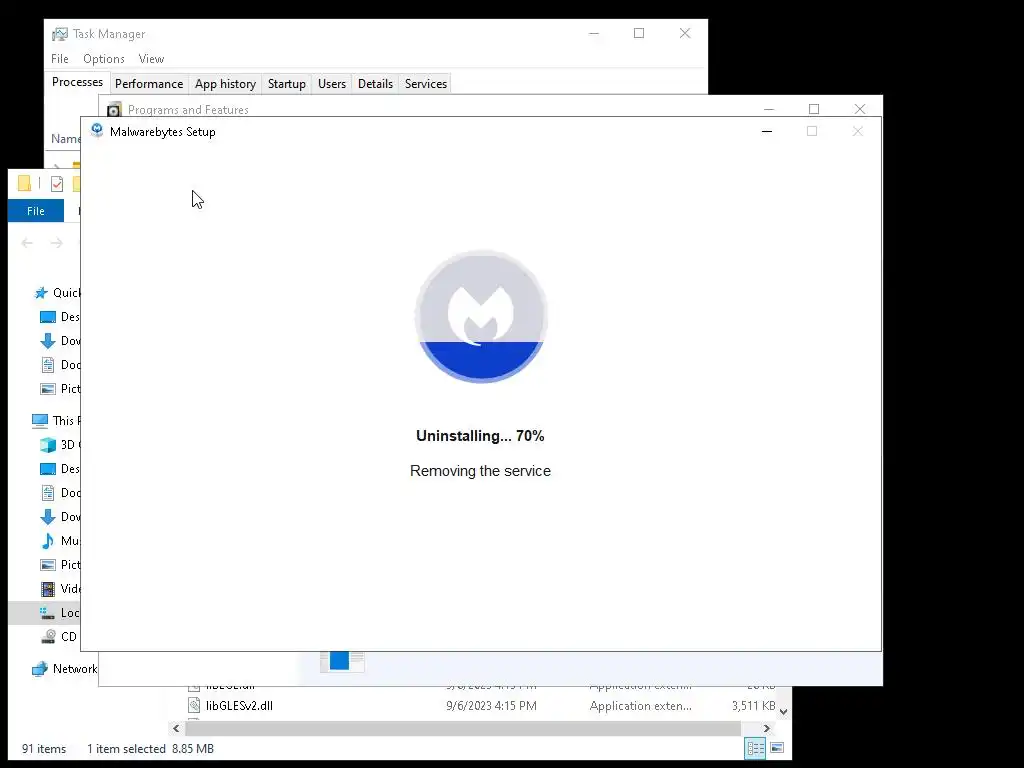The height and width of the screenshot is (768, 1024).
Task: Click the vertical scrollbar down arrow
Action: (784, 712)
